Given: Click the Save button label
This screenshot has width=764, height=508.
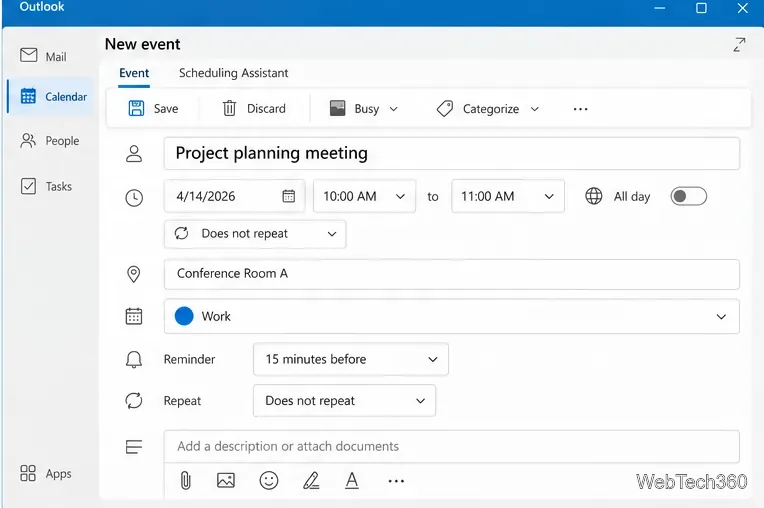Looking at the screenshot, I should point(166,109).
